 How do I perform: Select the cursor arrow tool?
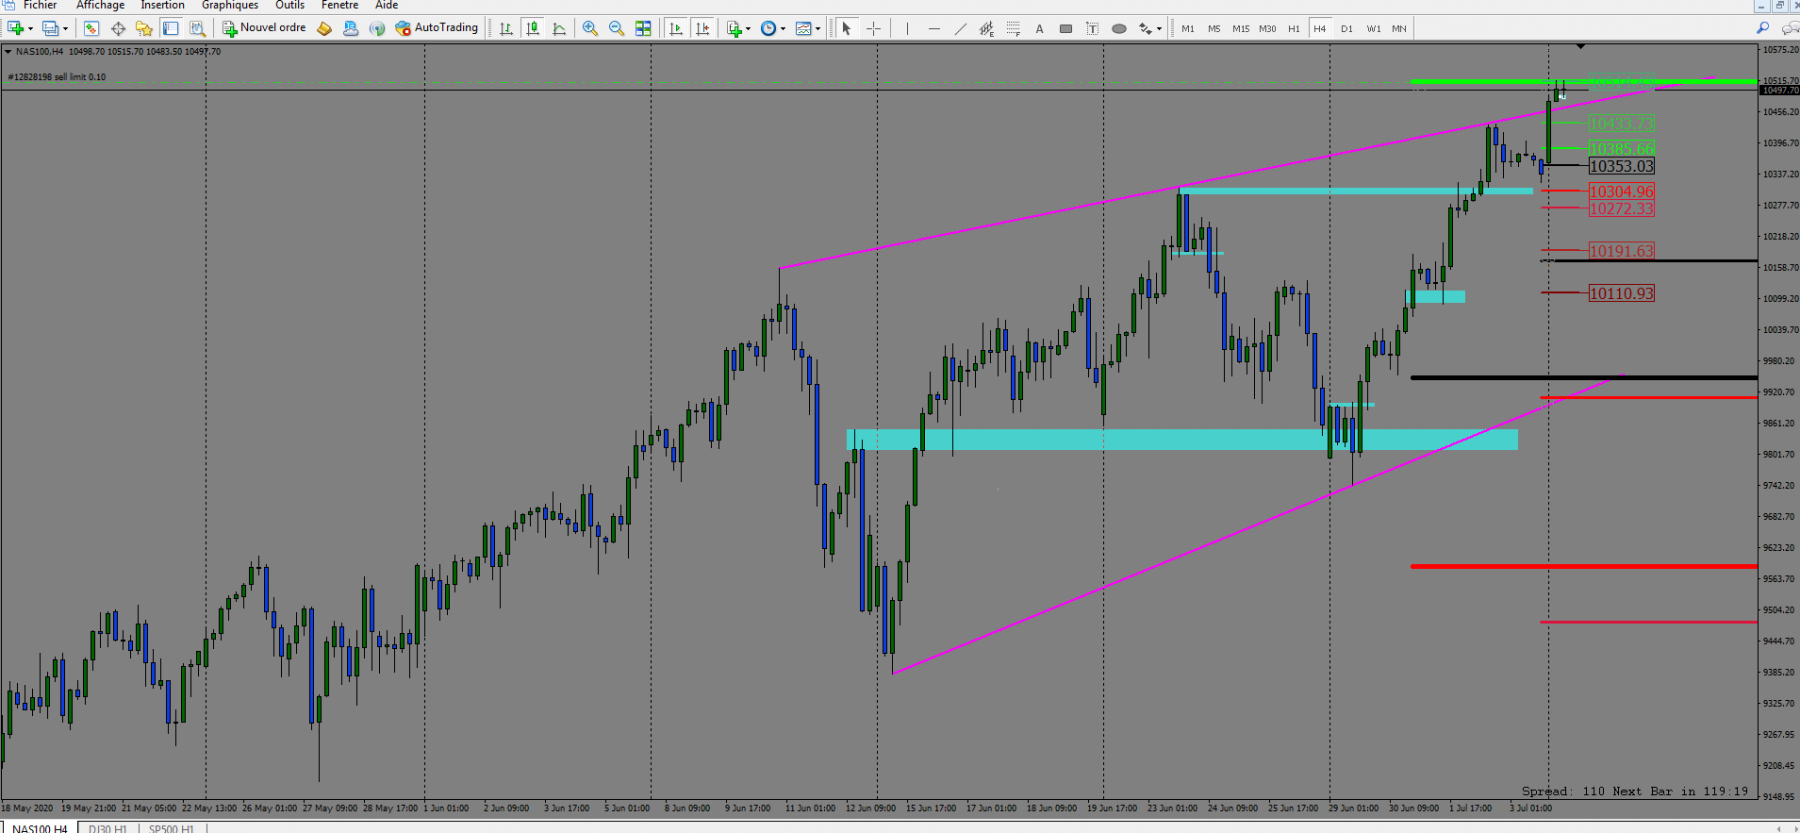click(846, 28)
